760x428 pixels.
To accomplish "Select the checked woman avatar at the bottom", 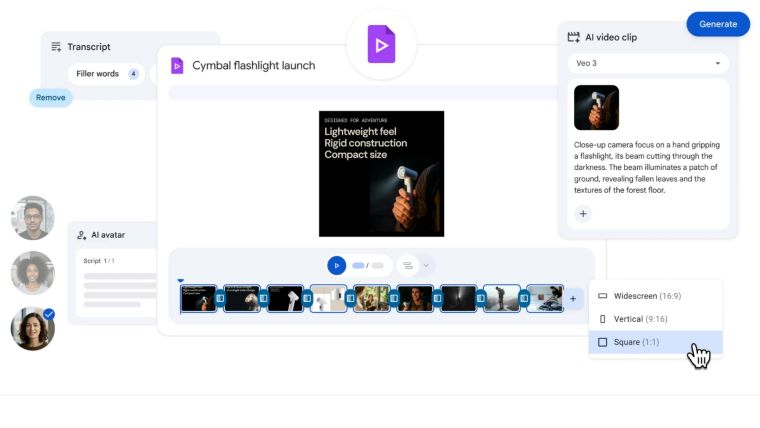I will 32,328.
